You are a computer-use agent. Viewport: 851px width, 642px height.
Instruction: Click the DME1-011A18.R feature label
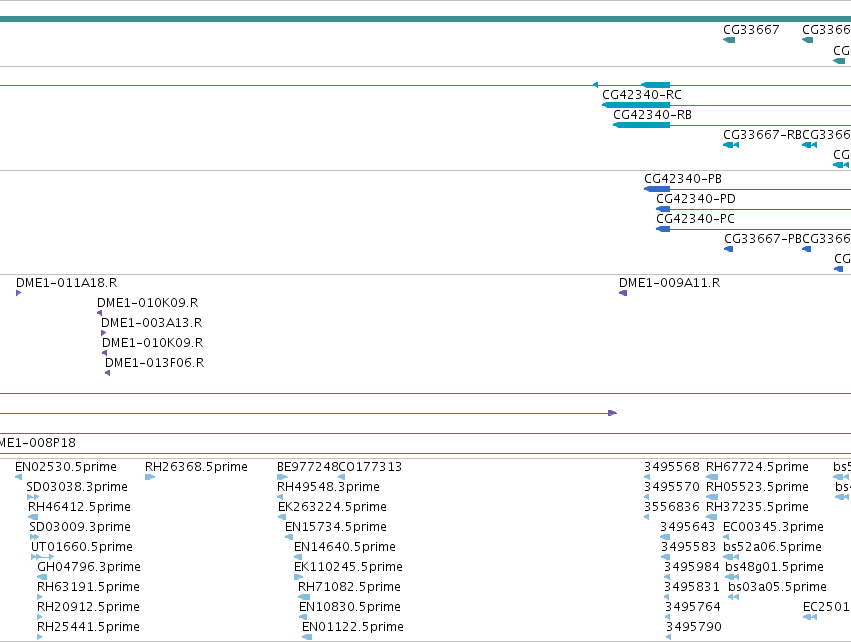[x=66, y=283]
